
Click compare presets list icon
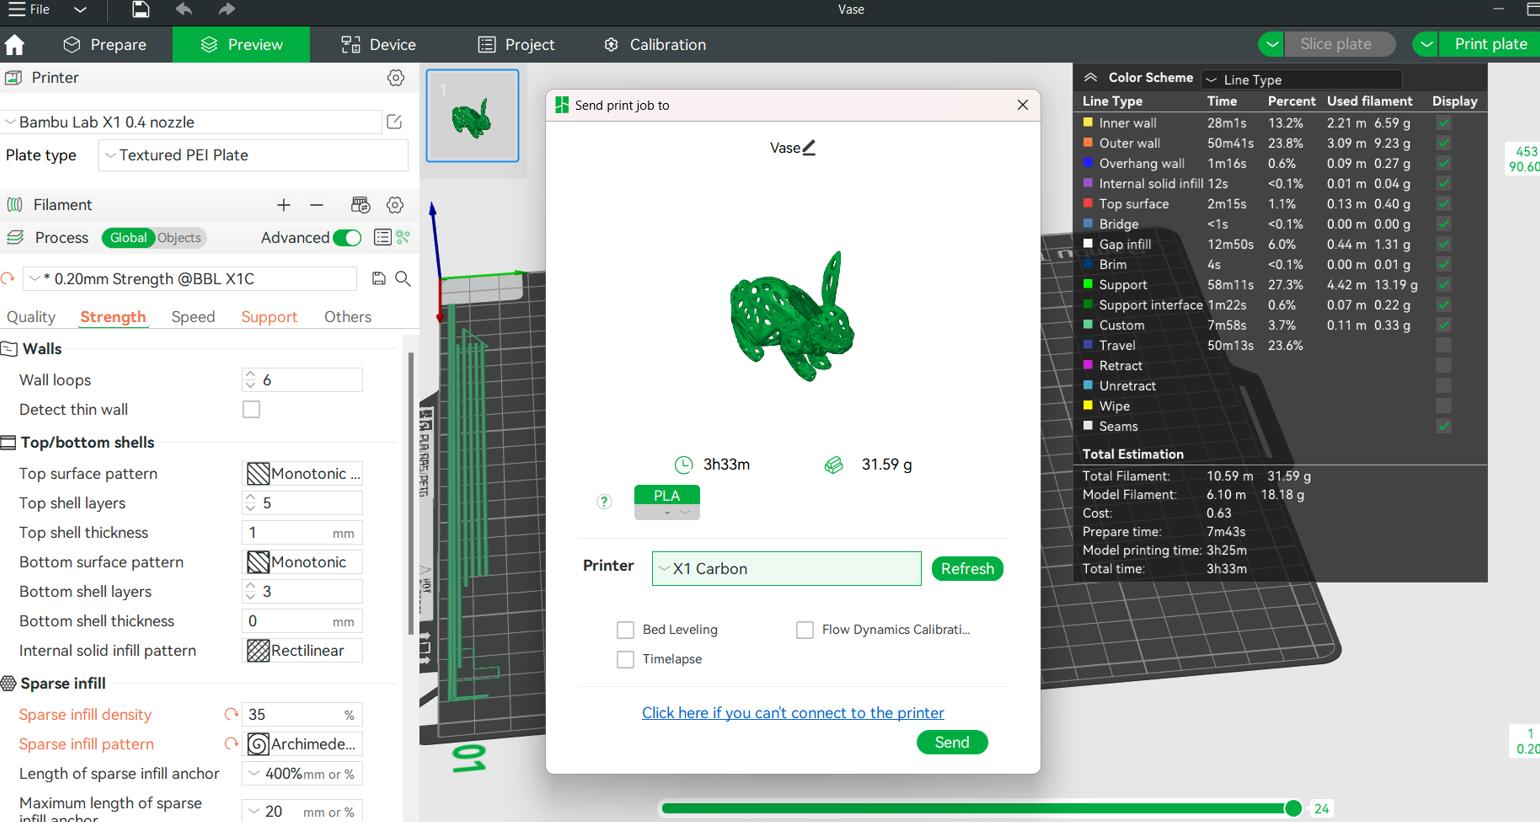click(382, 238)
